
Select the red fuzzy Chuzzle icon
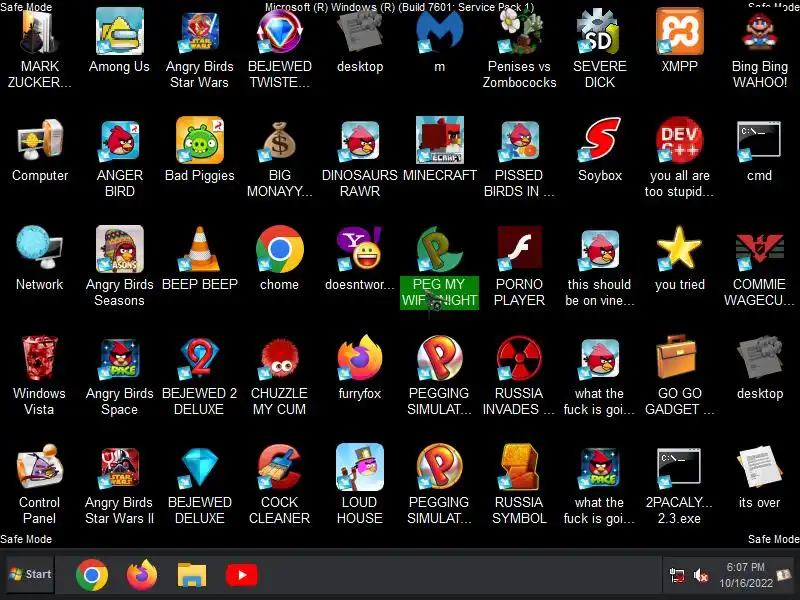280,358
